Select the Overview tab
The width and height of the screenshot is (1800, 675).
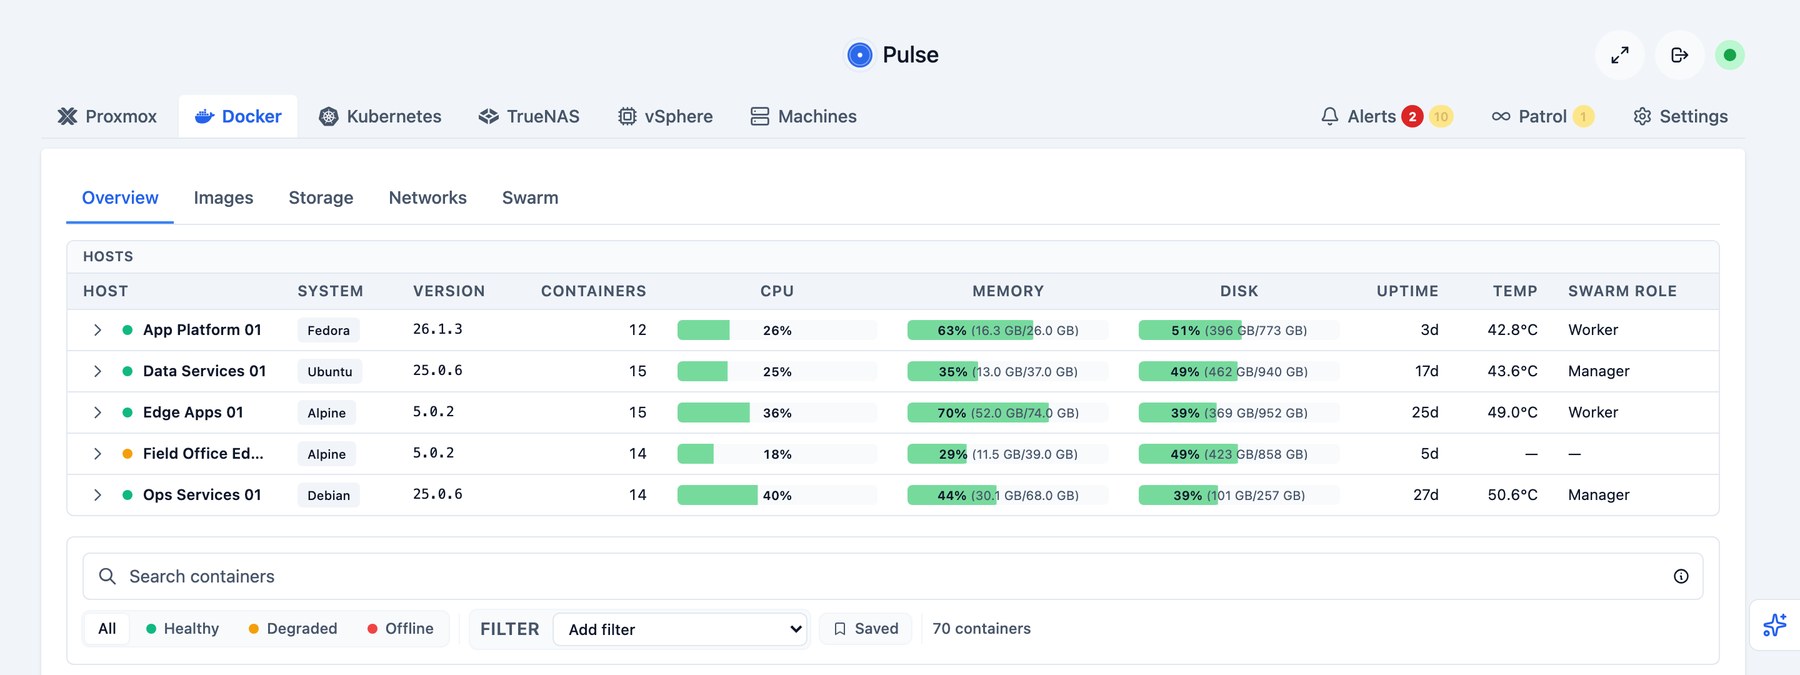120,198
